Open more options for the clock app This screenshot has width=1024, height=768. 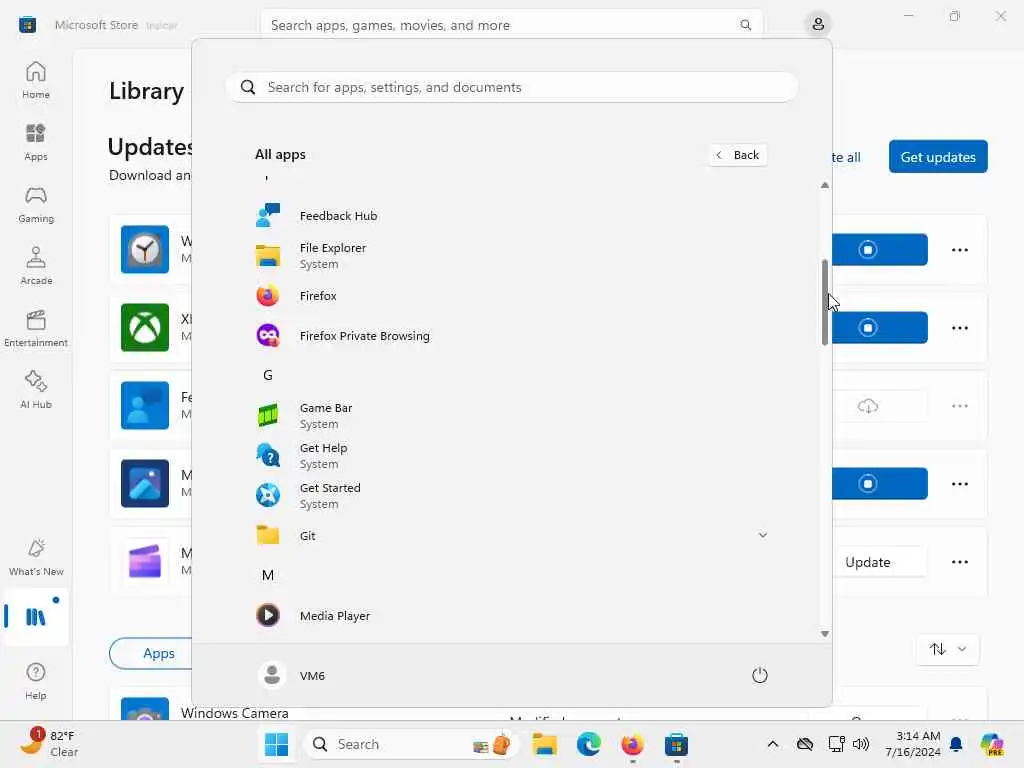point(959,249)
